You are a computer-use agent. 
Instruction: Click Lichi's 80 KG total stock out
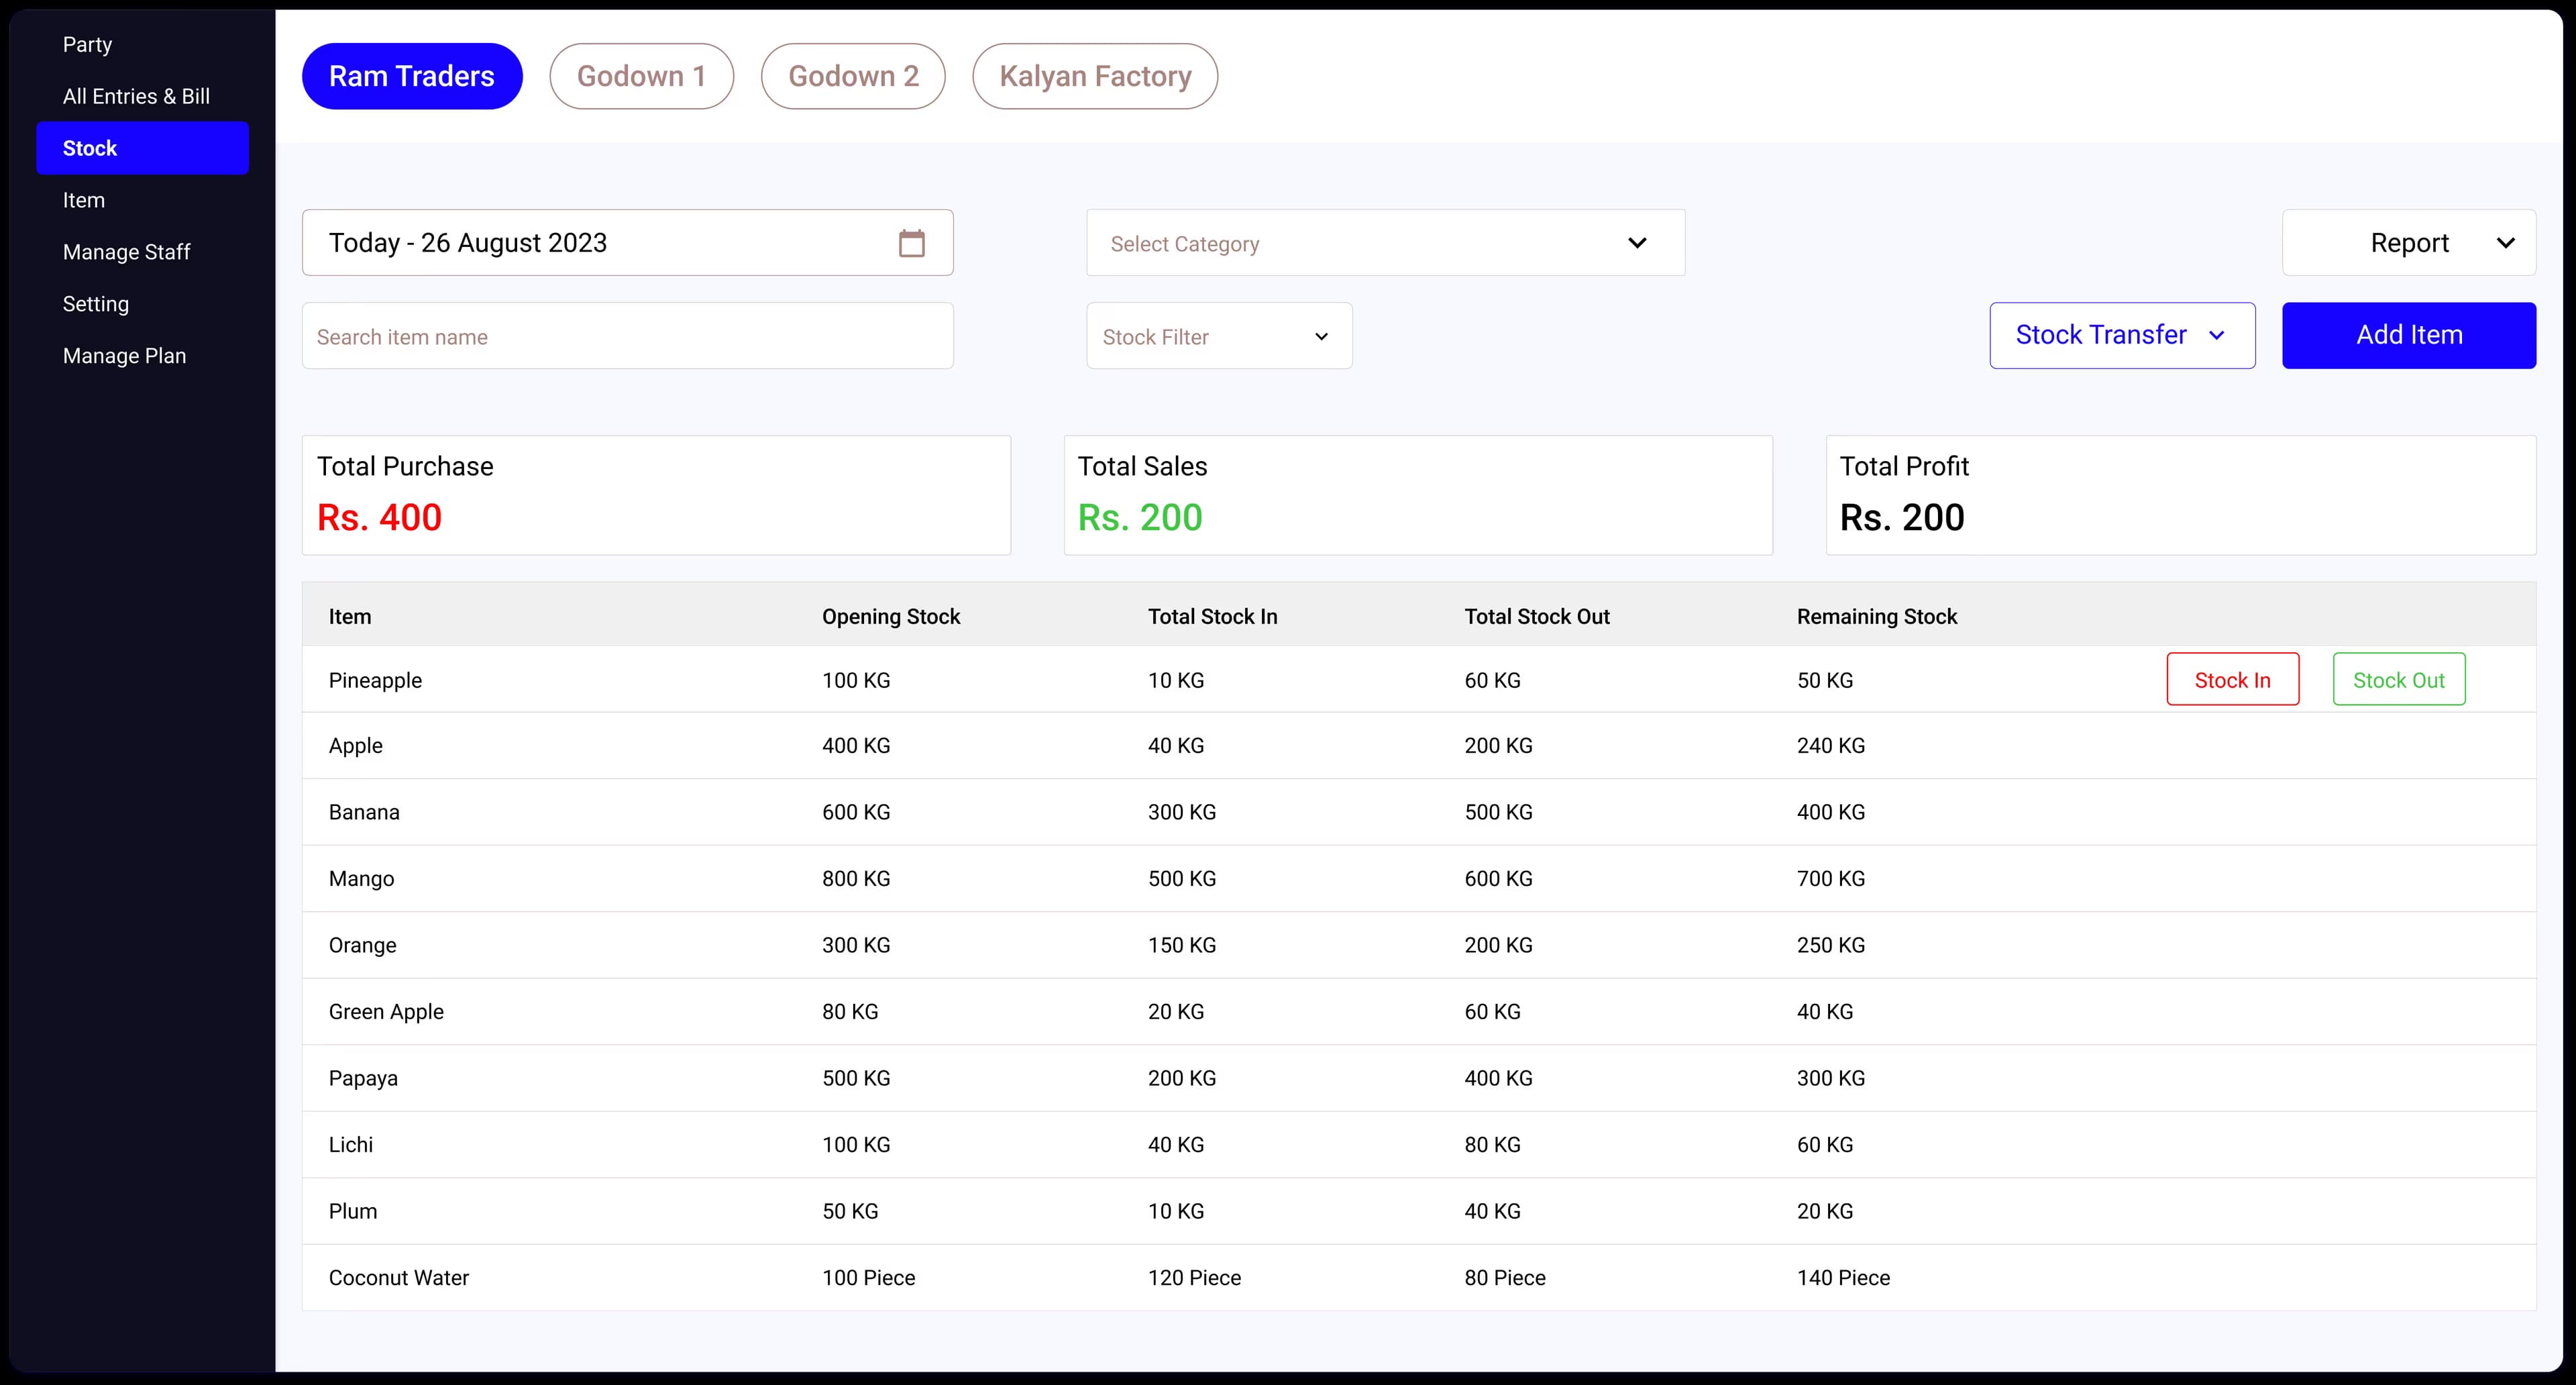(x=1492, y=1145)
